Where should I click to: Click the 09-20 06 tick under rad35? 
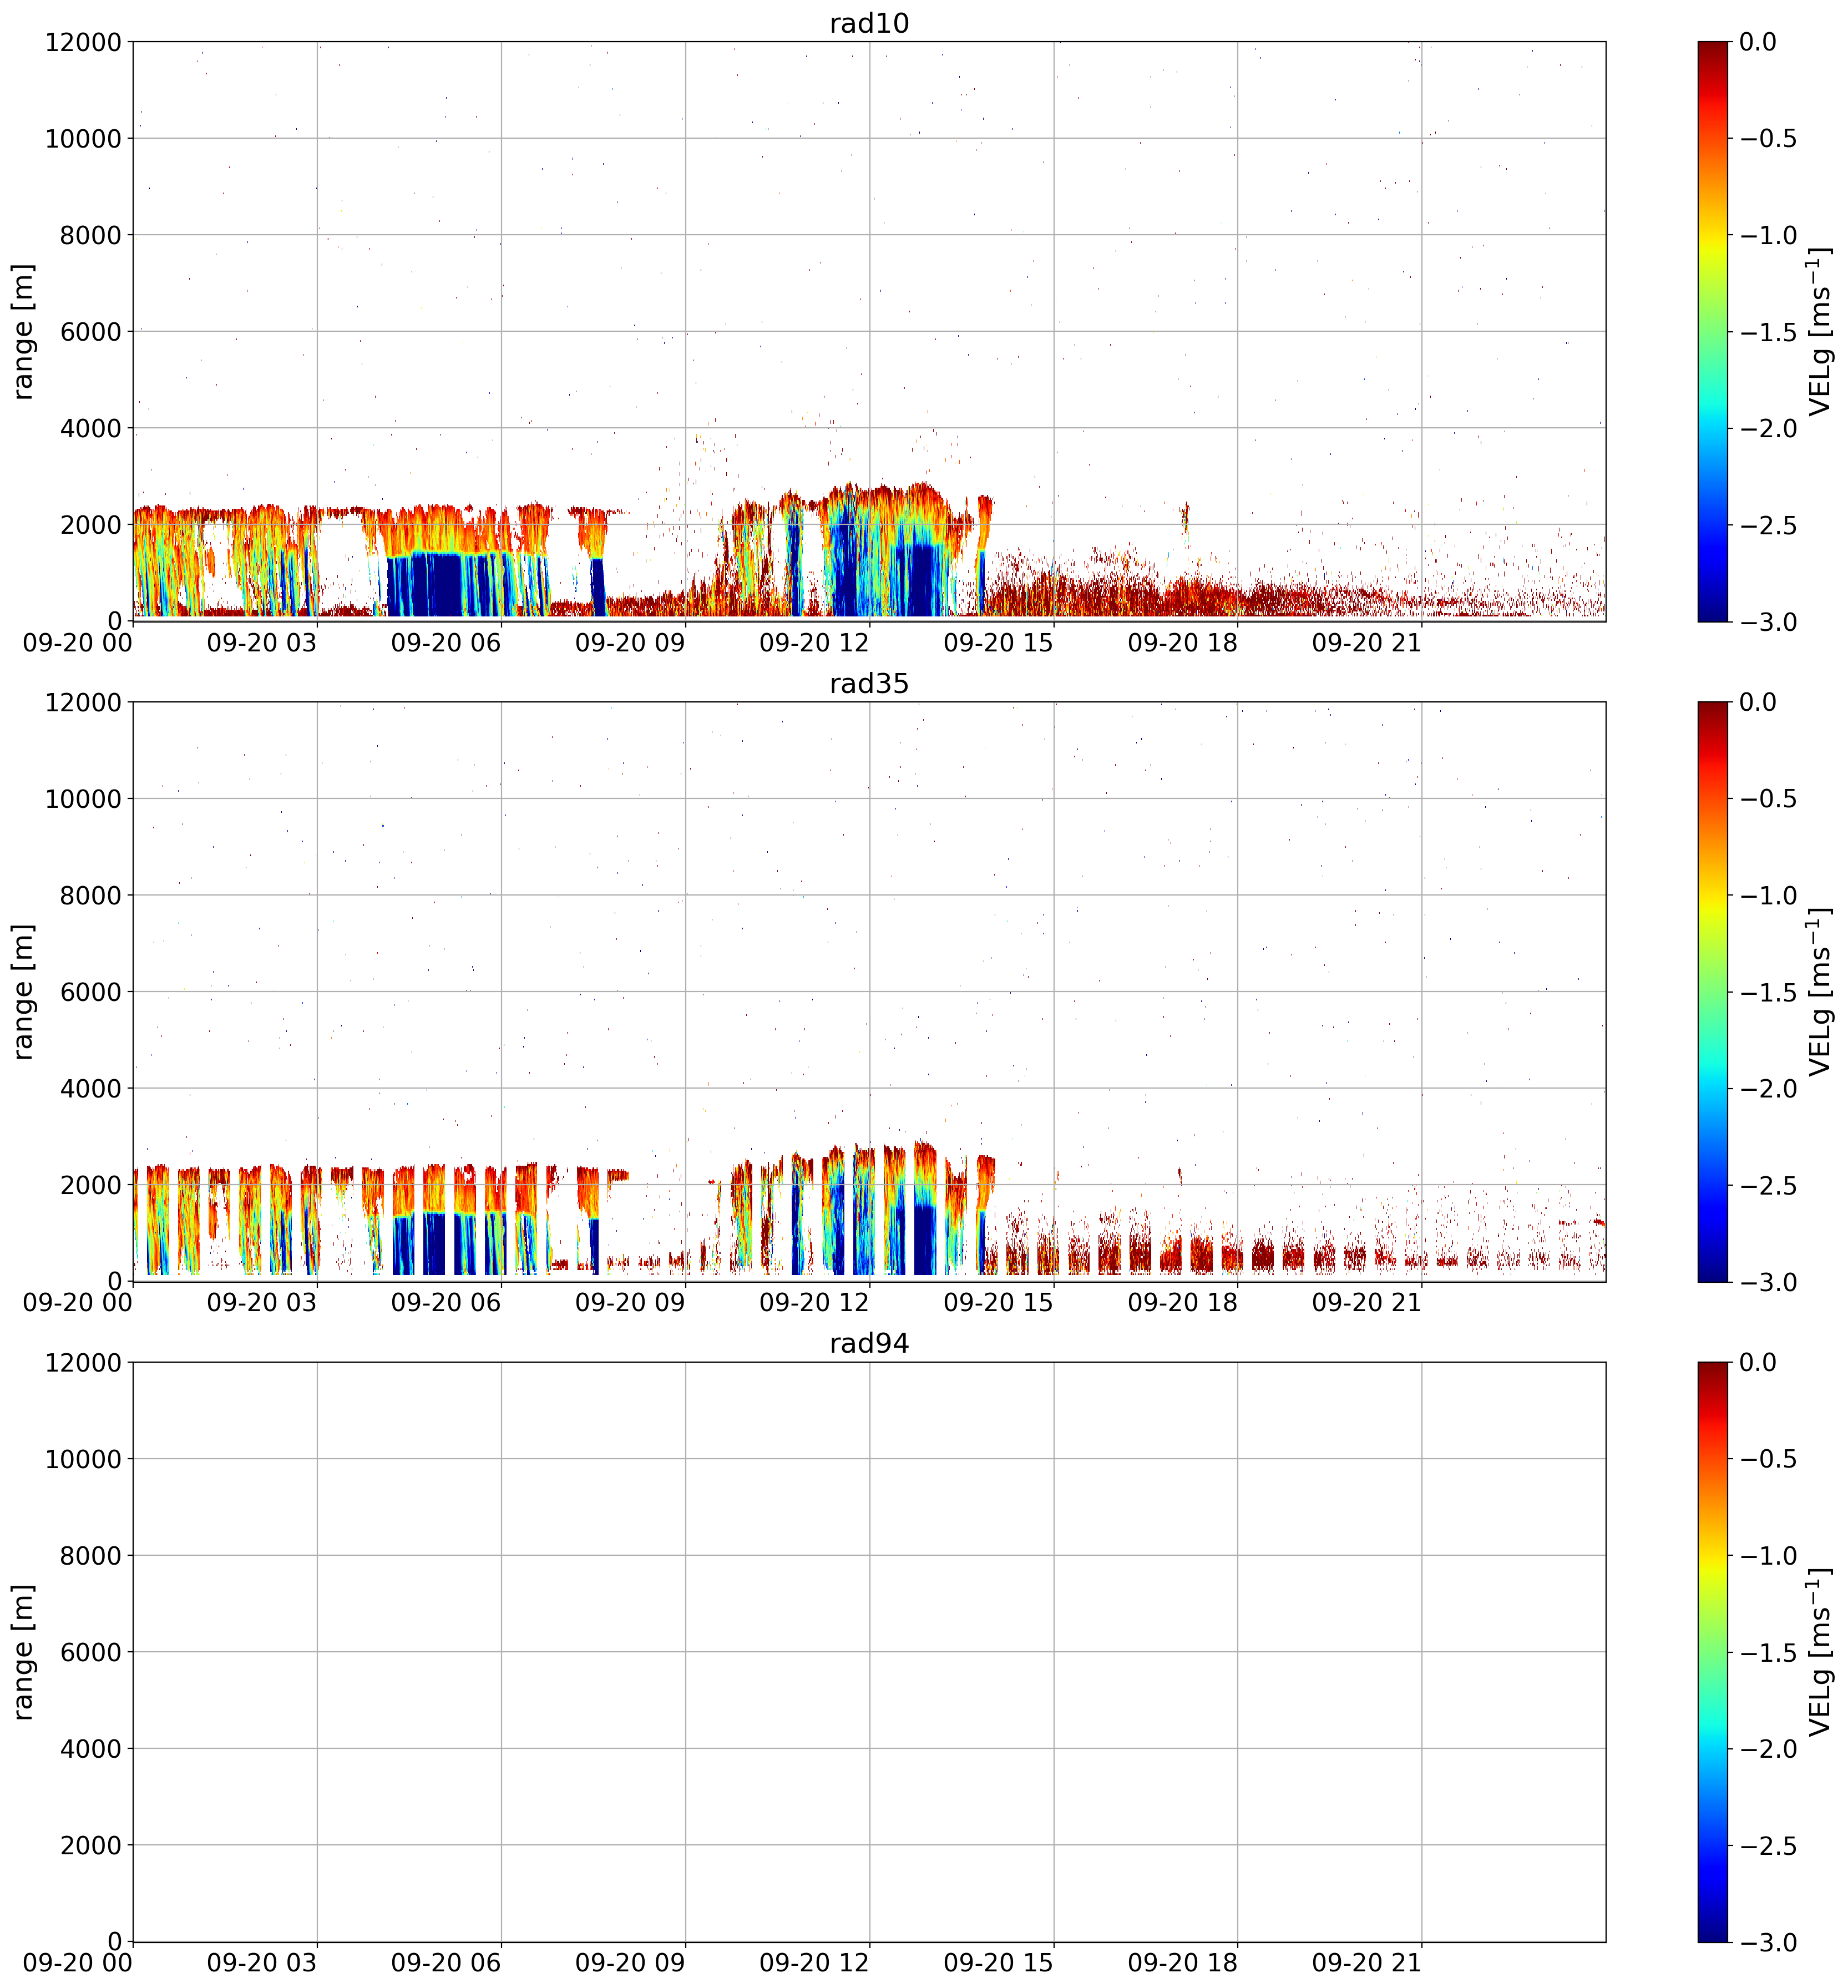tap(446, 1303)
